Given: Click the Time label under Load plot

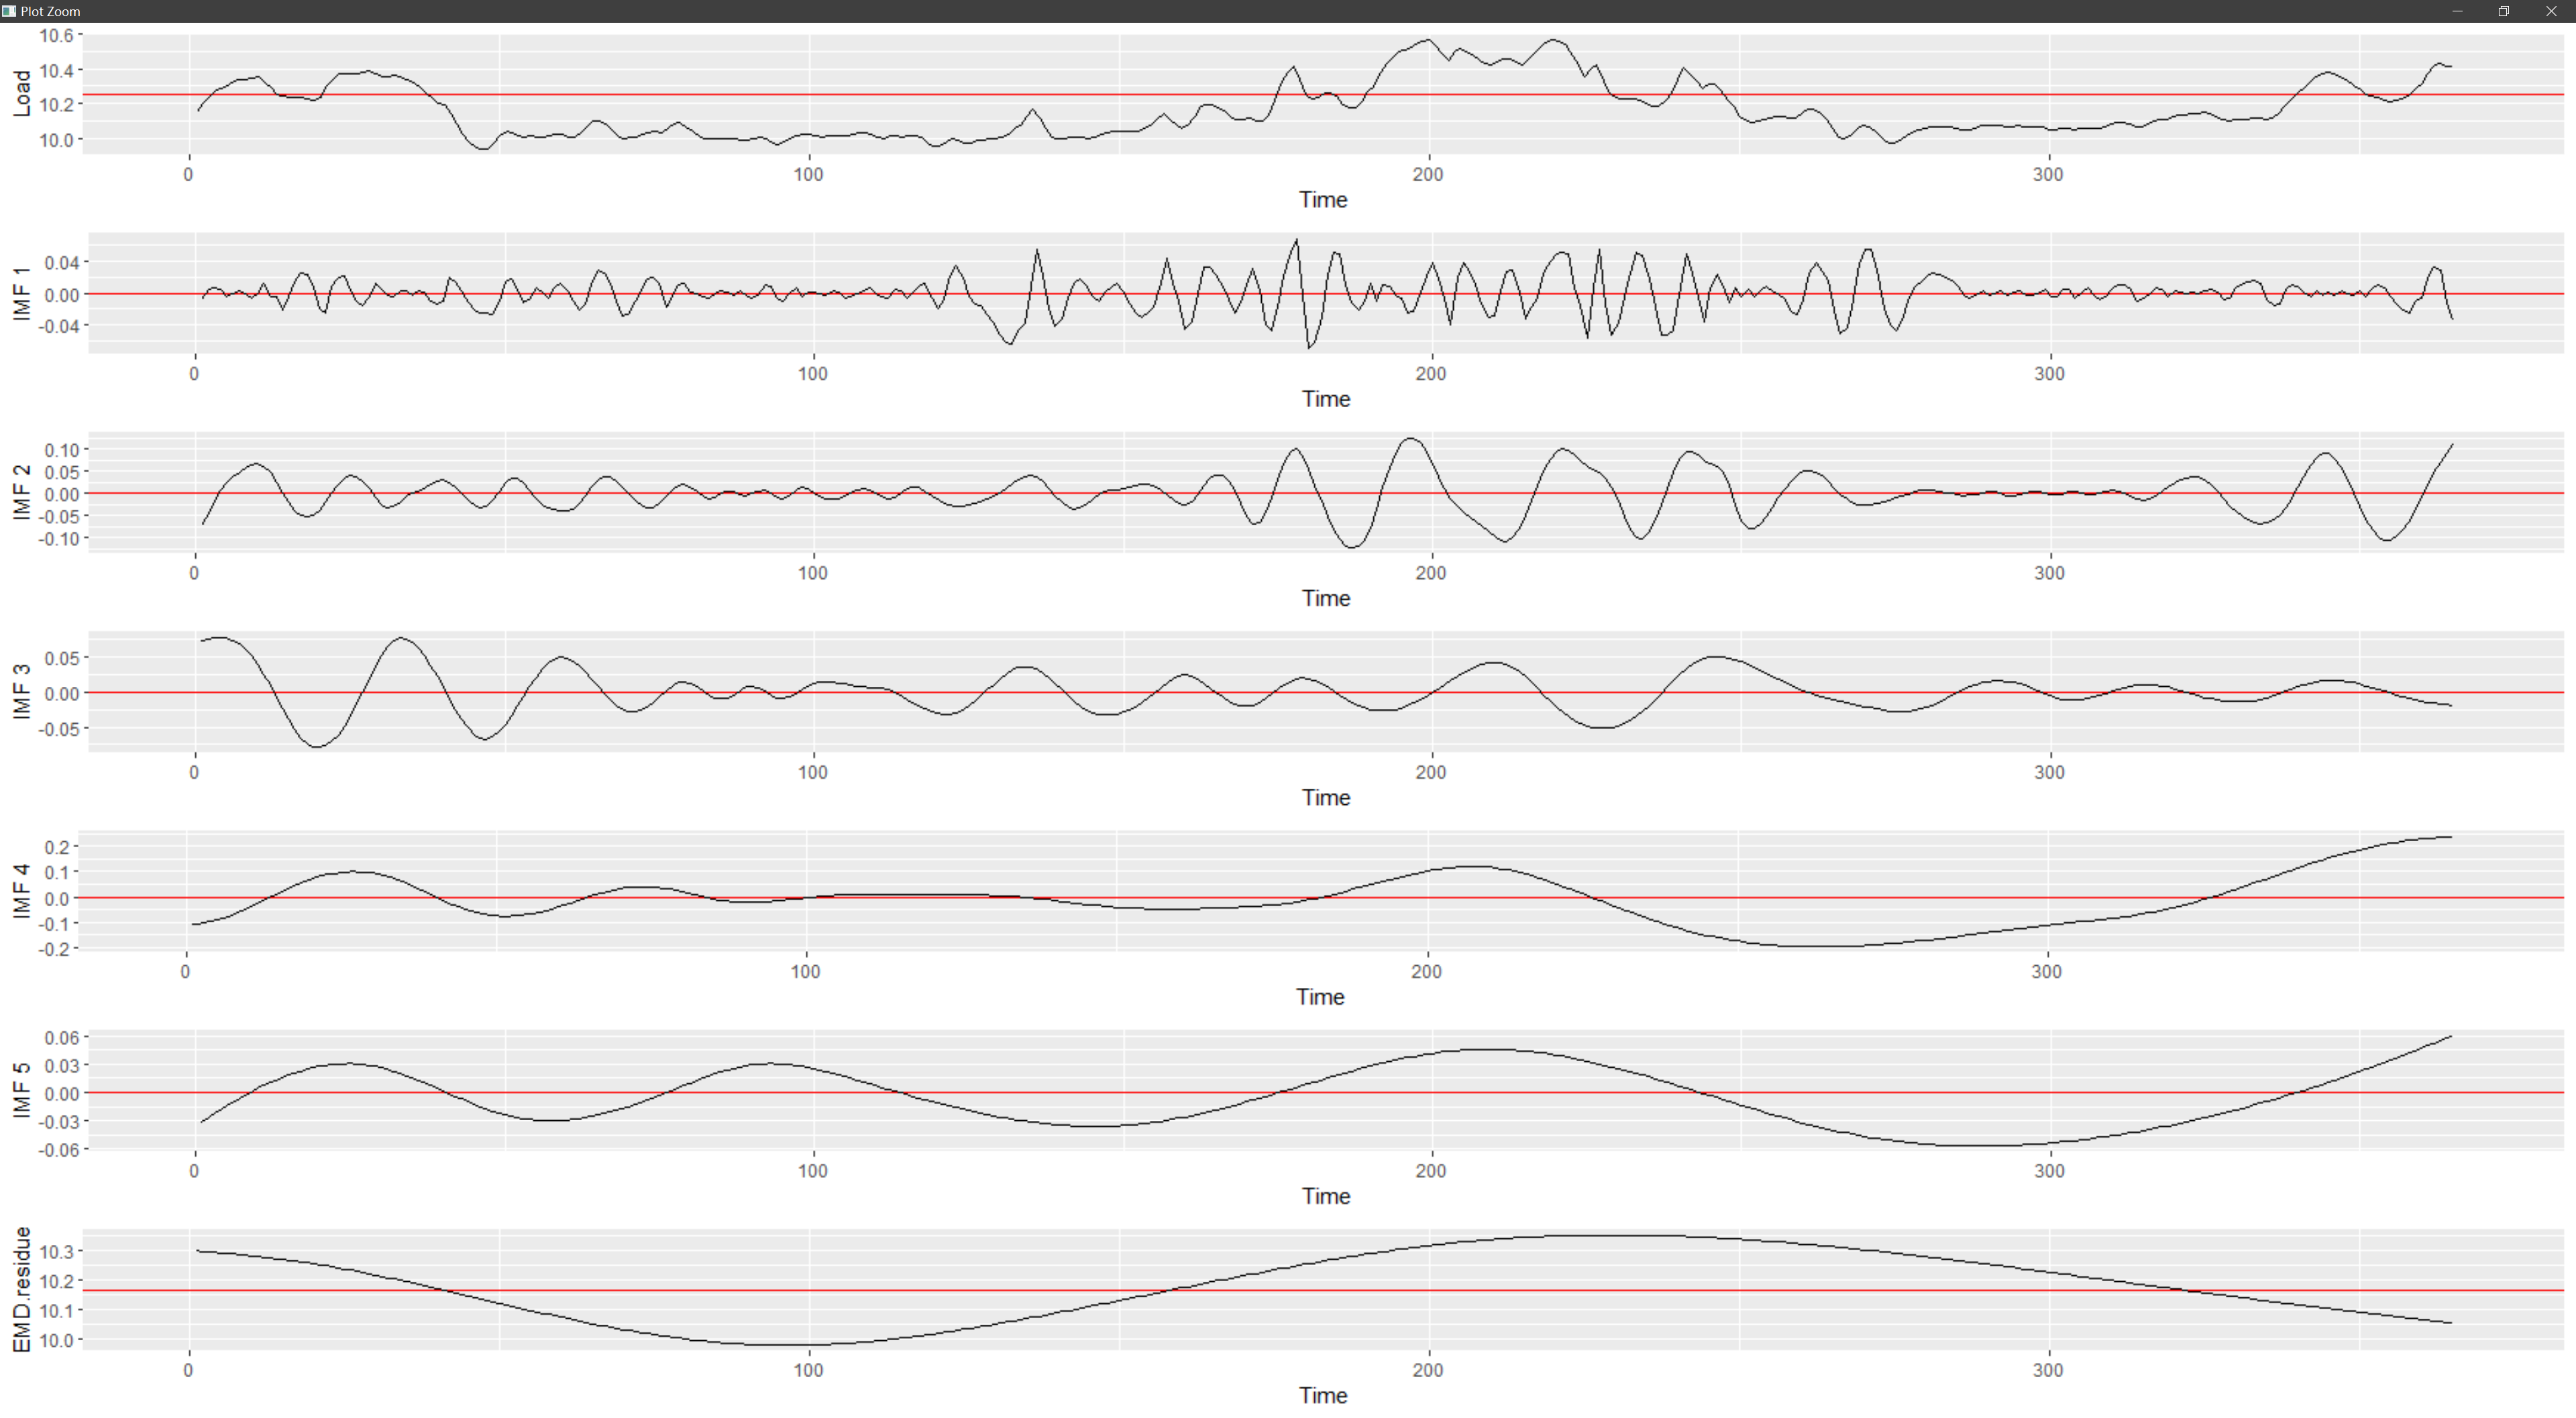Looking at the screenshot, I should click(1322, 199).
